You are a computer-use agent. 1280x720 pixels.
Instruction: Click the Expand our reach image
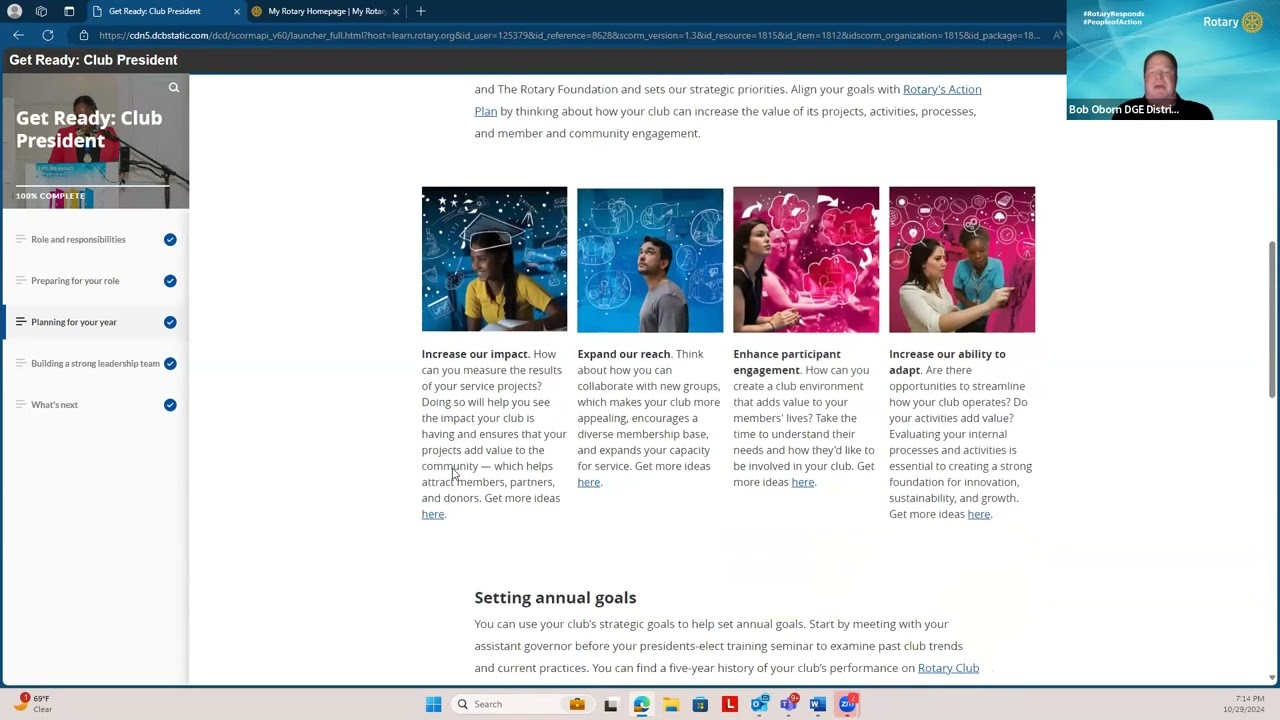point(650,259)
